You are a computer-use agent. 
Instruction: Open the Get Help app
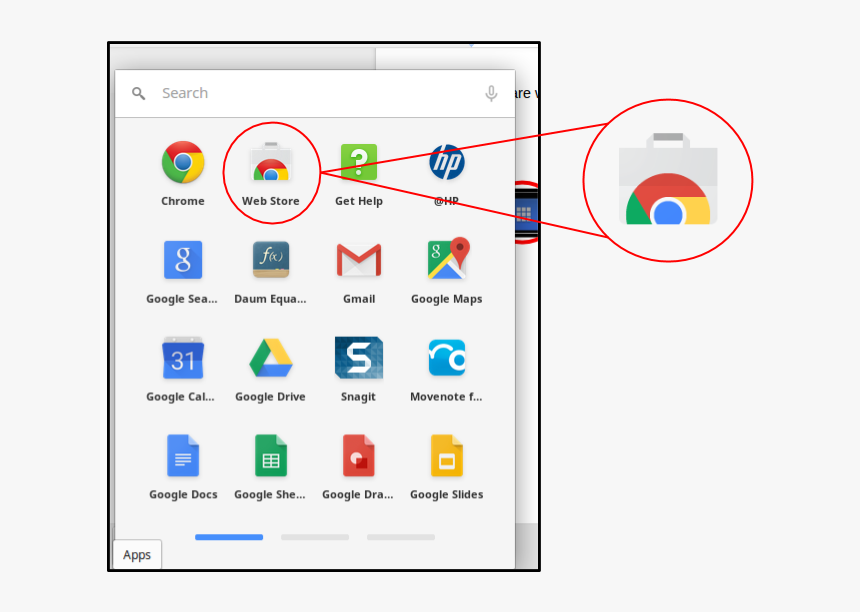tap(359, 162)
